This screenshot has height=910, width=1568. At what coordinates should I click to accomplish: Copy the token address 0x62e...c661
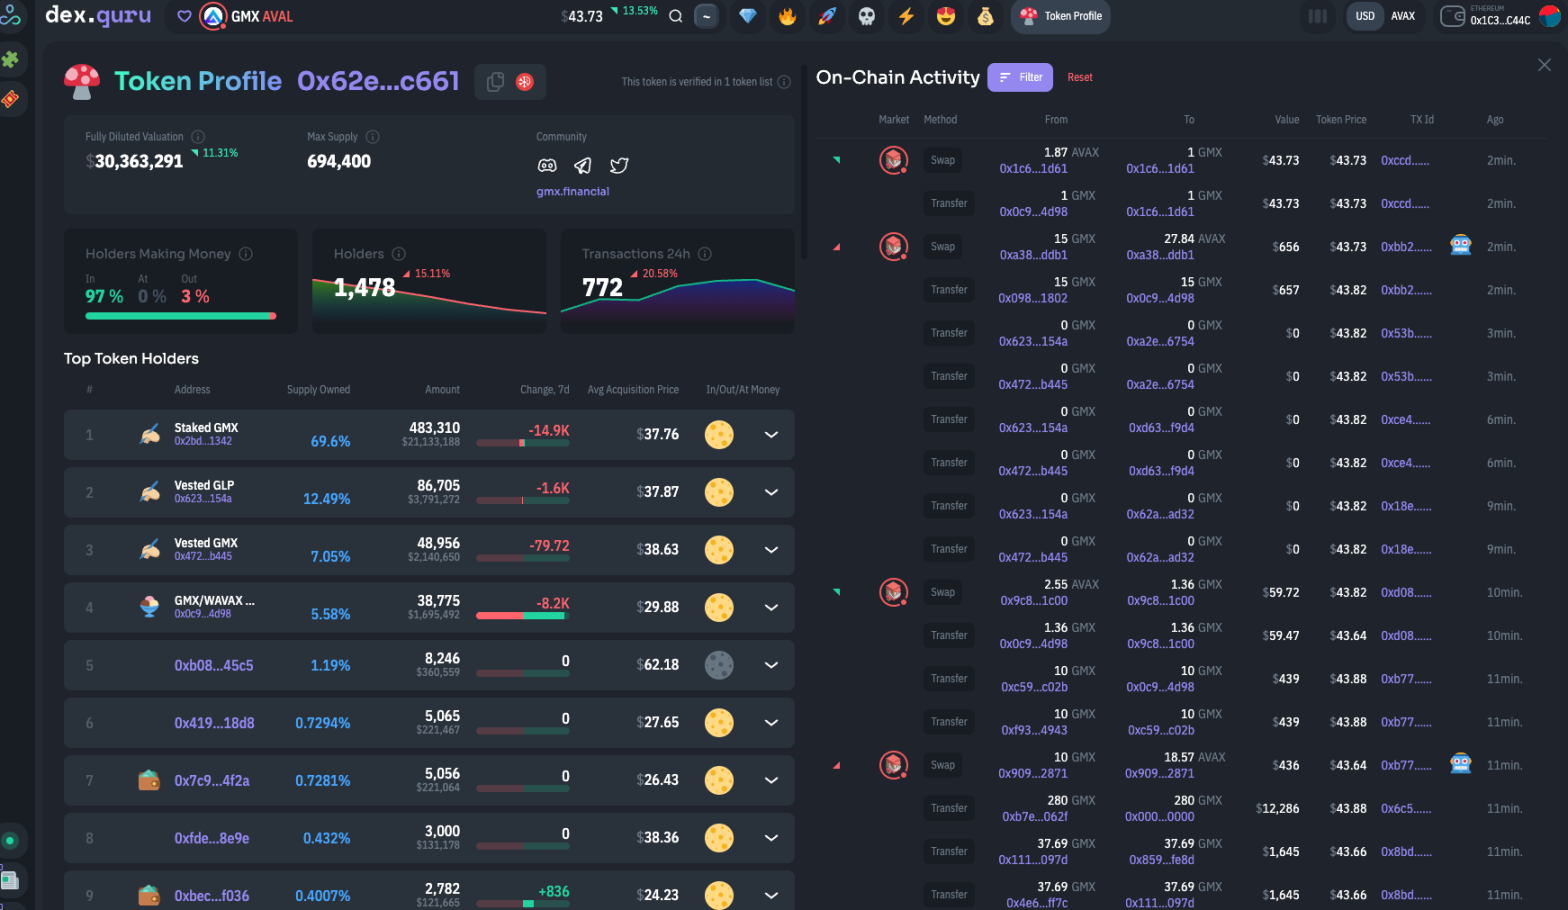(x=495, y=82)
